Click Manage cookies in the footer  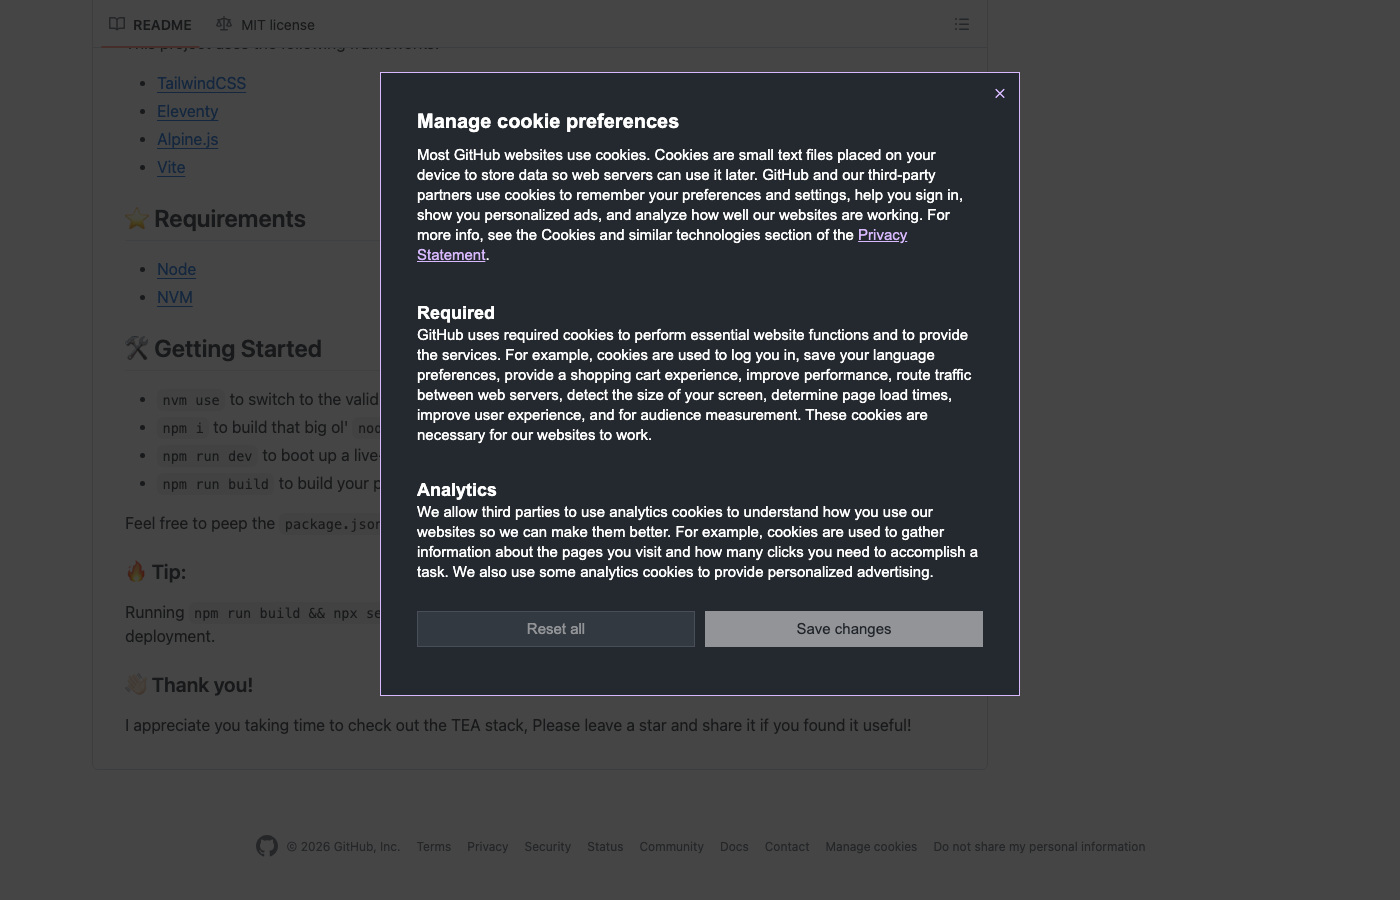pos(870,846)
